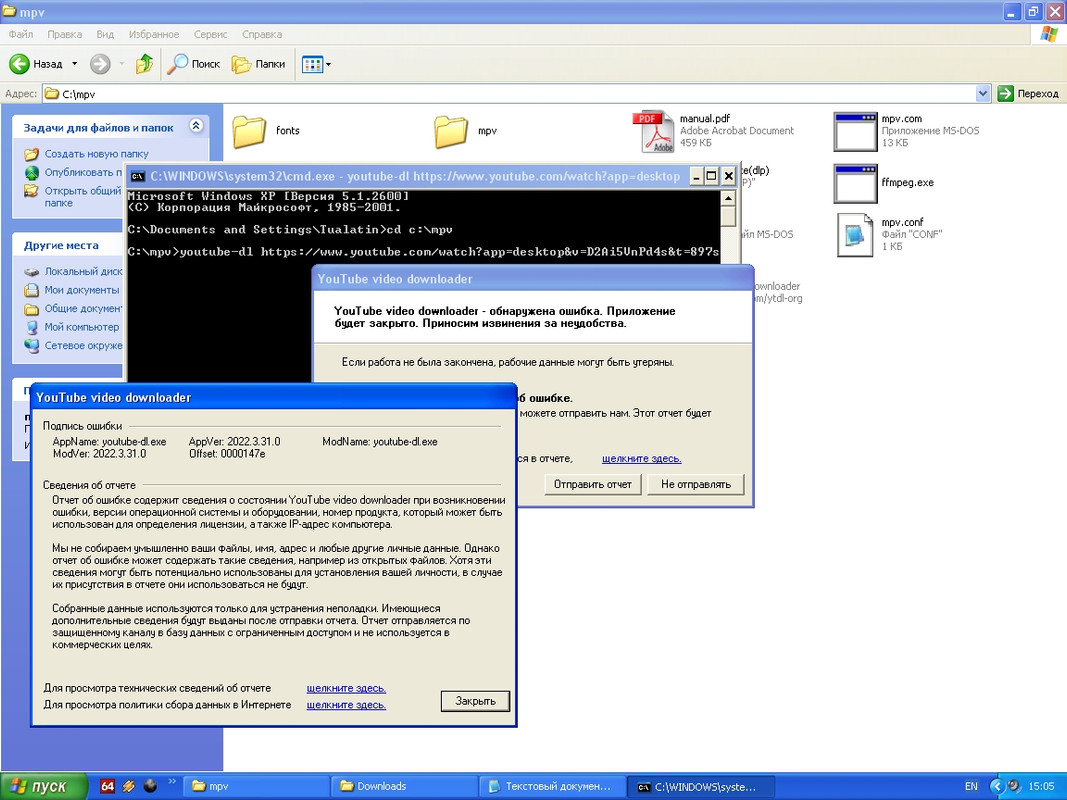Open the Справка menu
The image size is (1067, 800).
coord(262,34)
